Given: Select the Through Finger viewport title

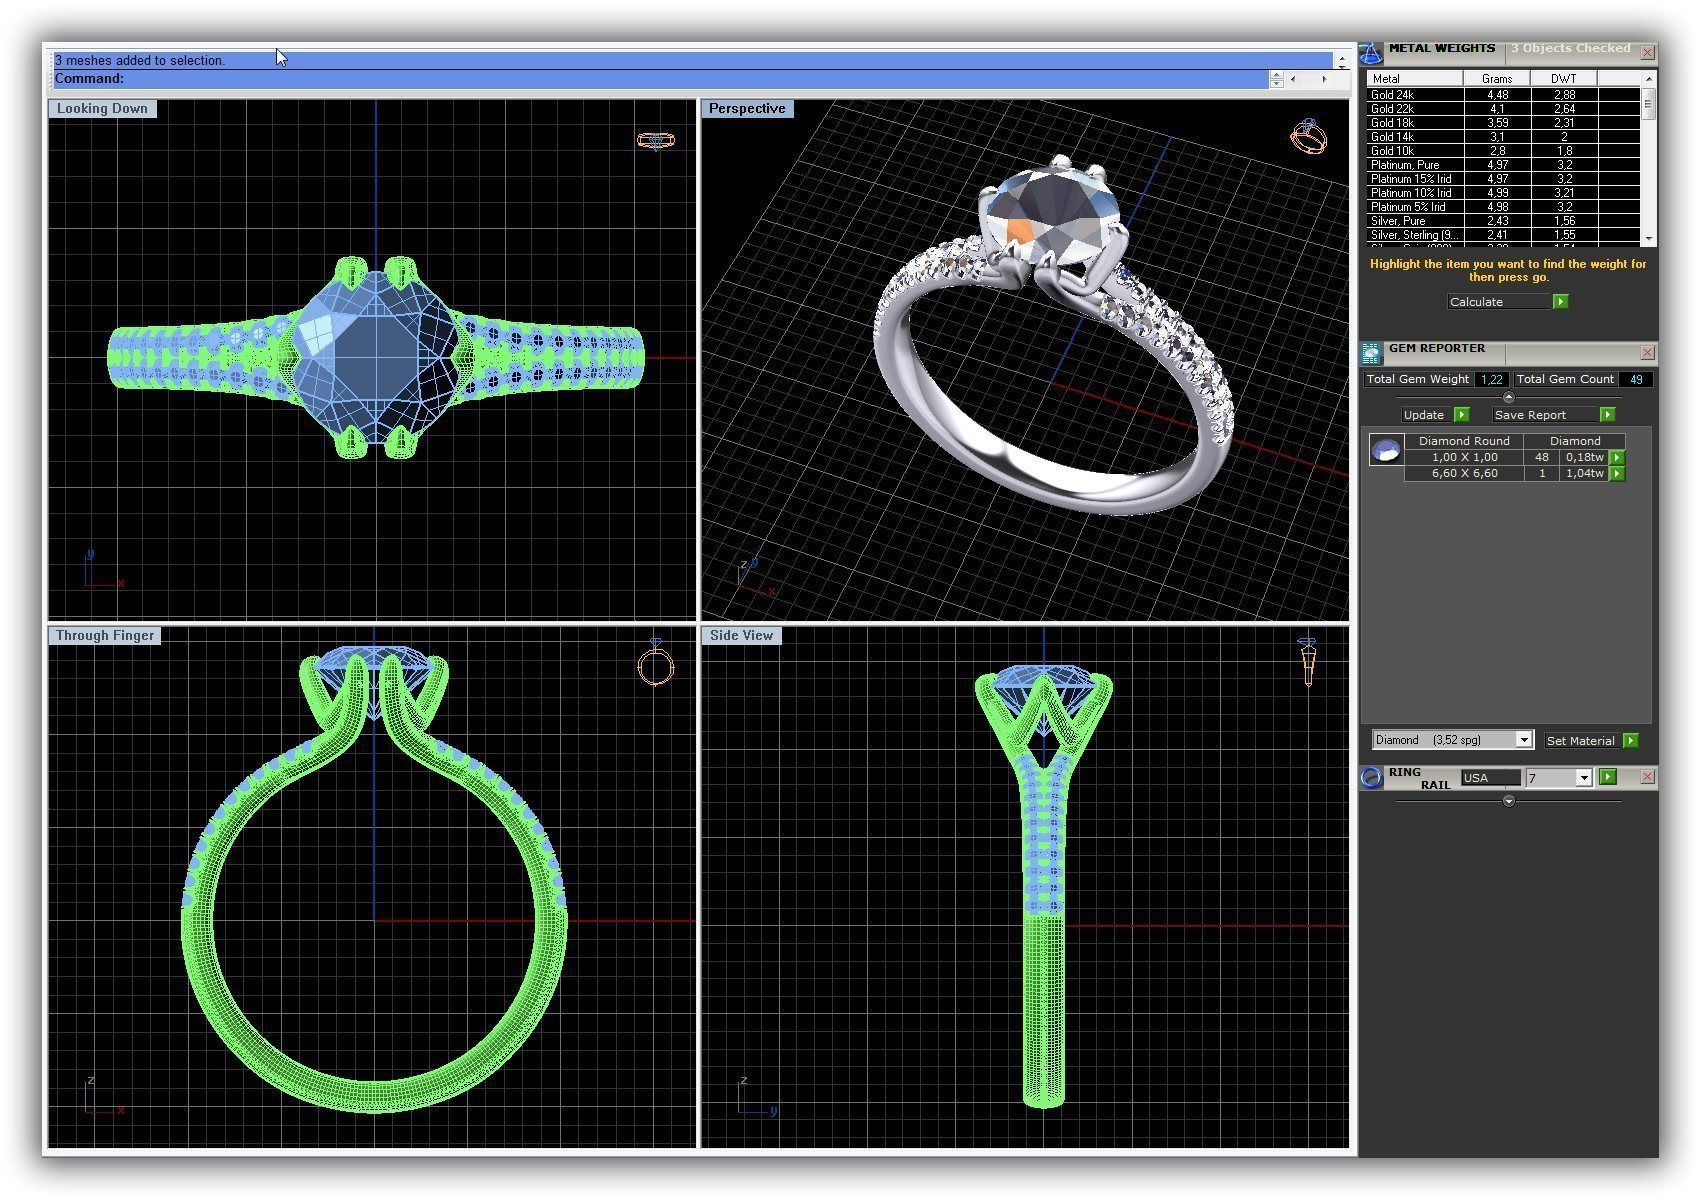Looking at the screenshot, I should [x=105, y=635].
